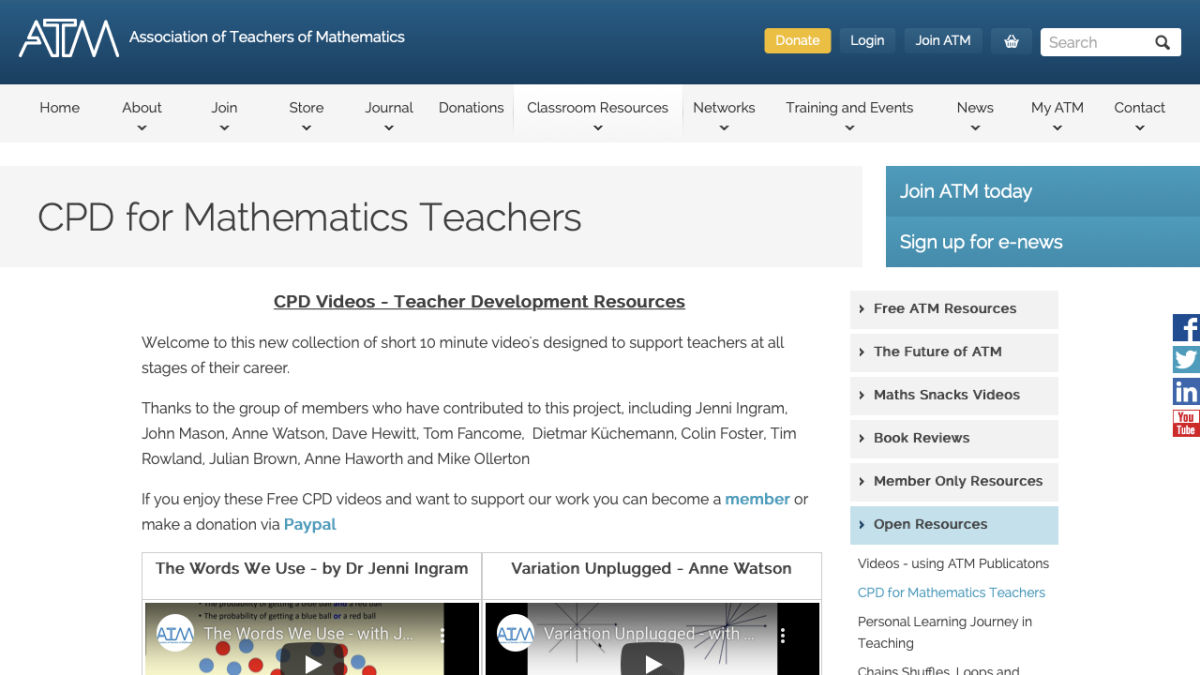Open ATM's Facebook page icon

[1186, 327]
